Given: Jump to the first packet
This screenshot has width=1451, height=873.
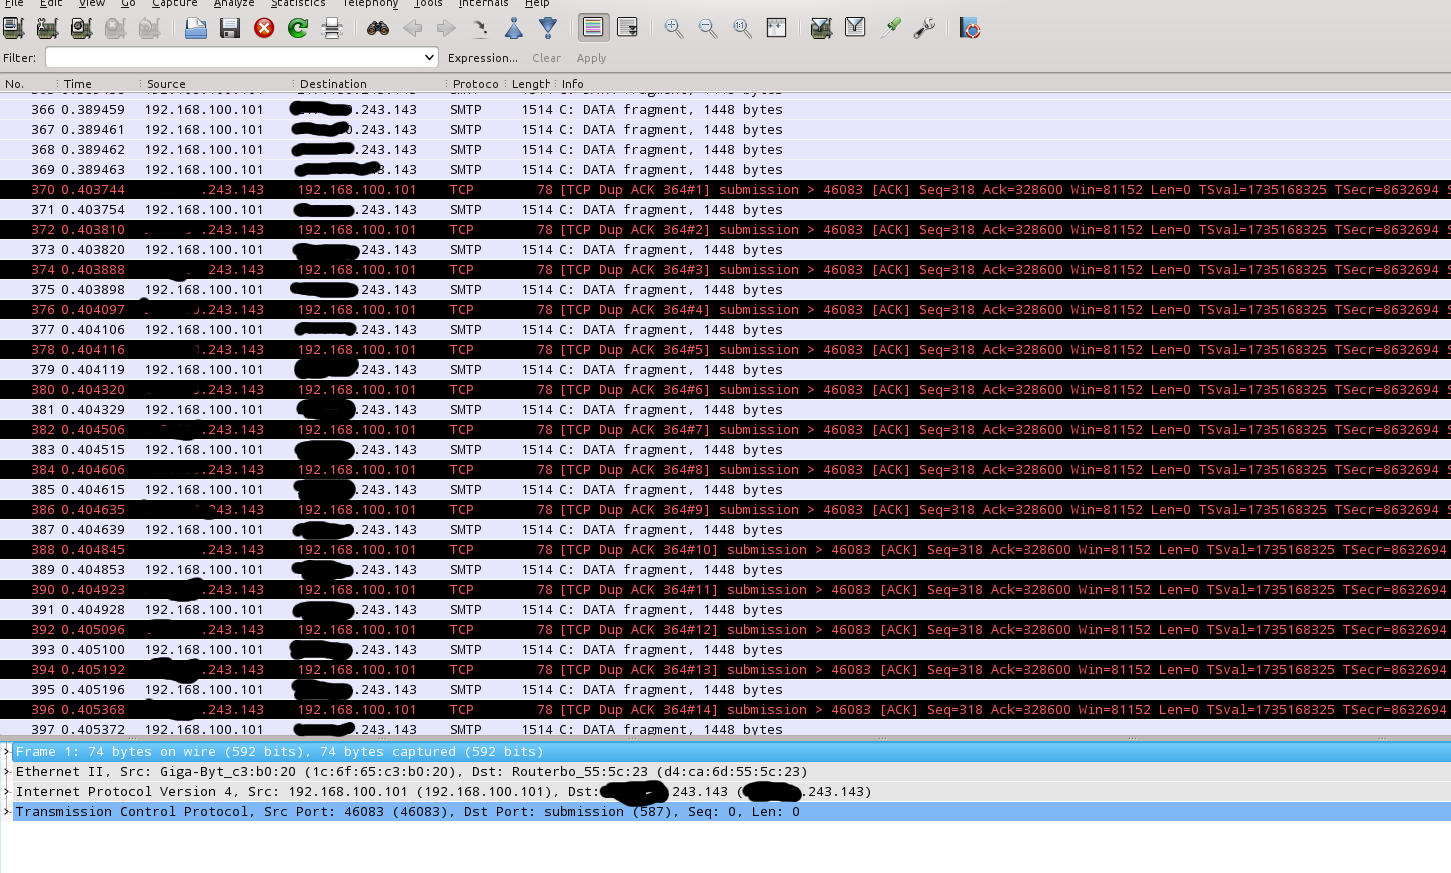Looking at the screenshot, I should tap(514, 28).
